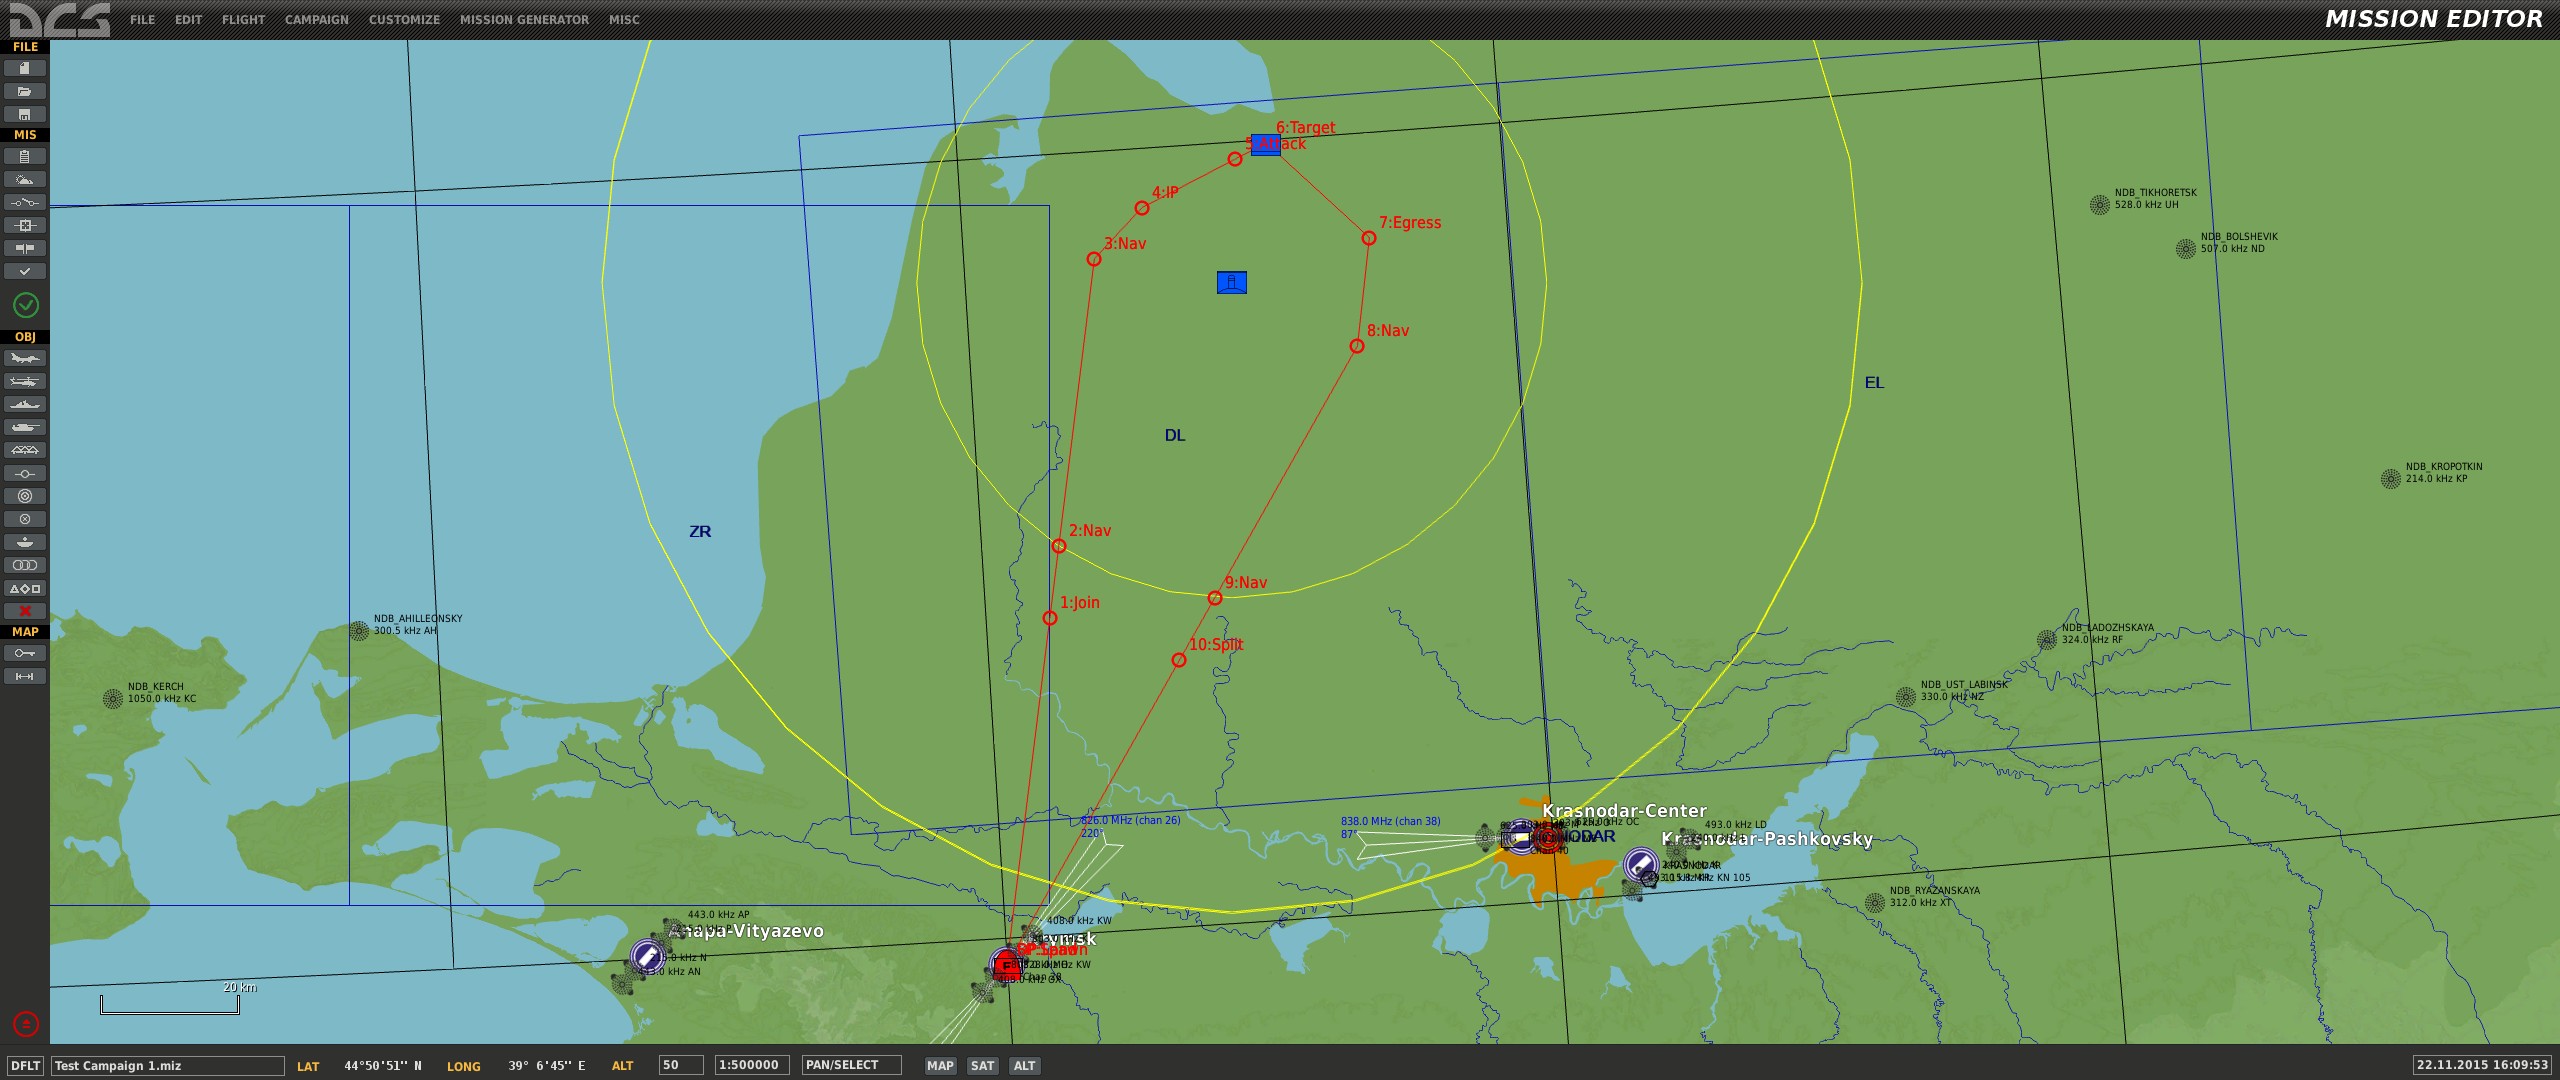
Task: Open the FILE menu
Action: (x=142, y=19)
